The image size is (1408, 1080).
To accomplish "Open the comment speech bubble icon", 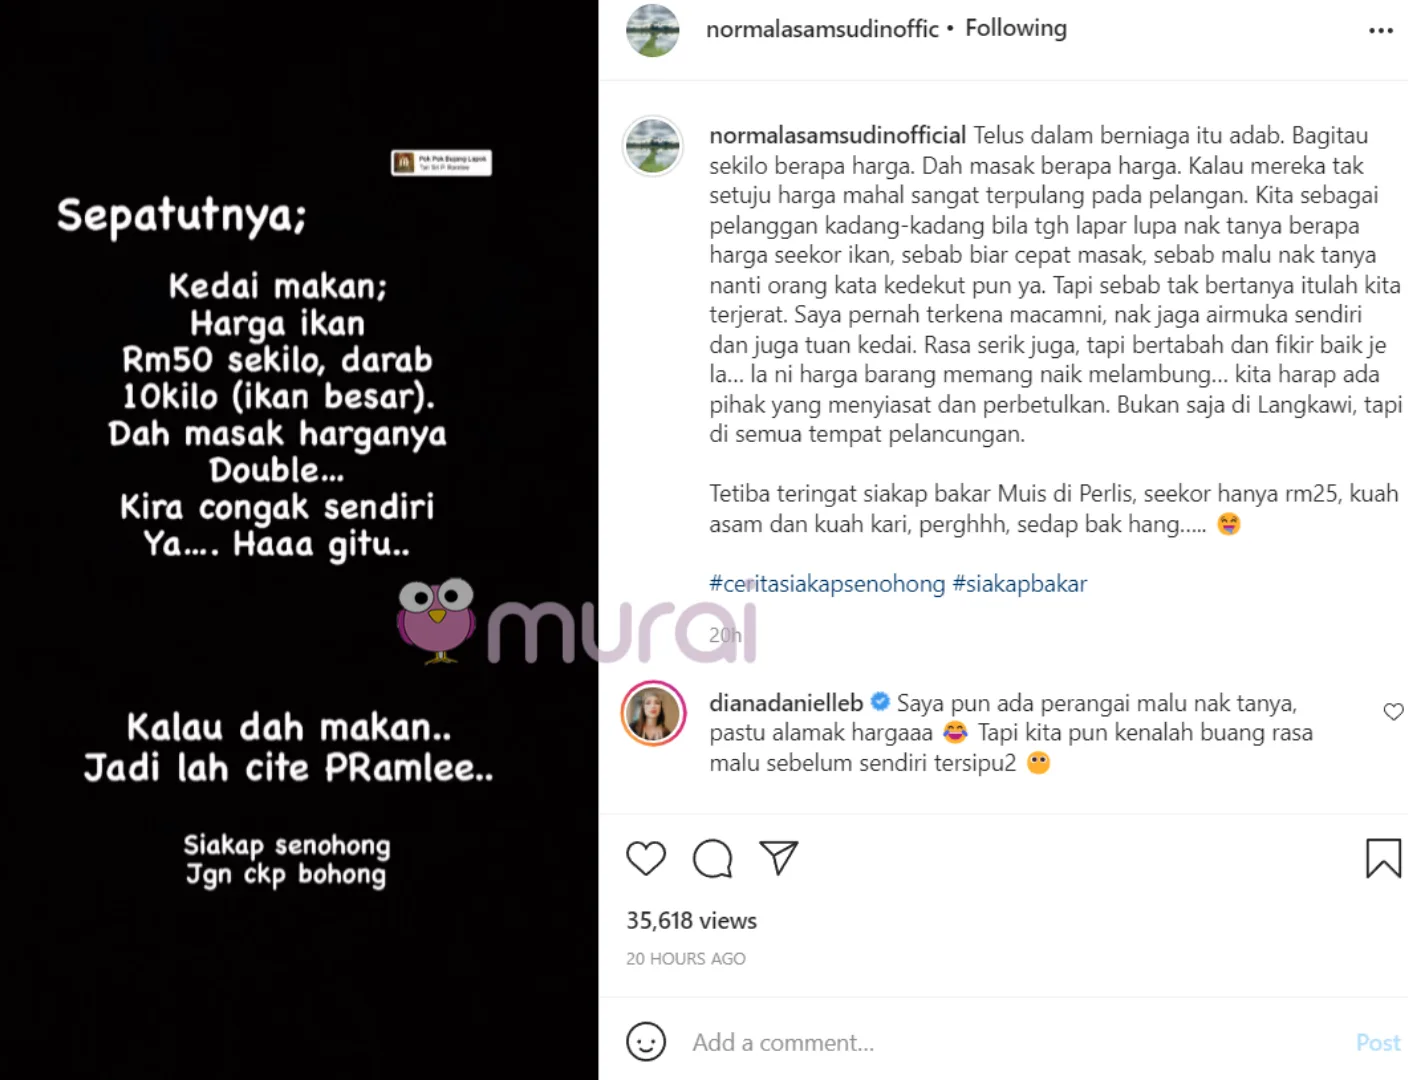I will (x=713, y=858).
